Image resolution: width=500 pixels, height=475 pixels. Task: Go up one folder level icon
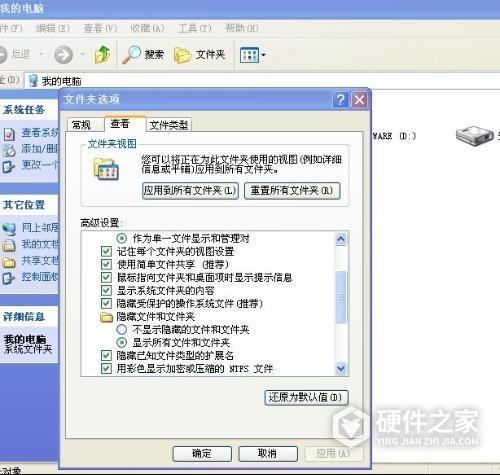tap(102, 54)
